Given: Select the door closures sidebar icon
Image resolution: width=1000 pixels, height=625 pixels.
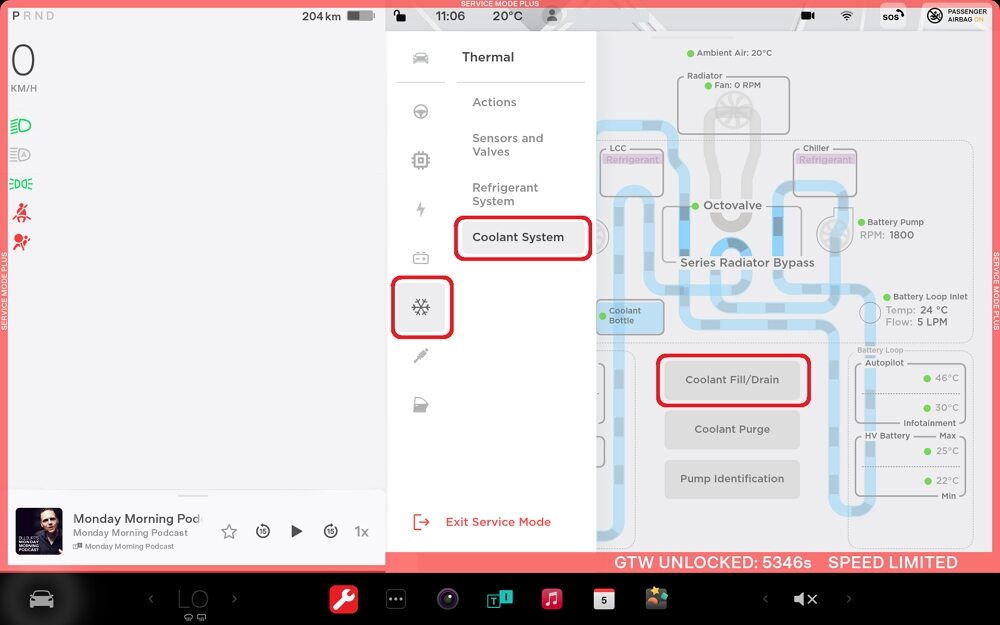Looking at the screenshot, I should coord(421,405).
